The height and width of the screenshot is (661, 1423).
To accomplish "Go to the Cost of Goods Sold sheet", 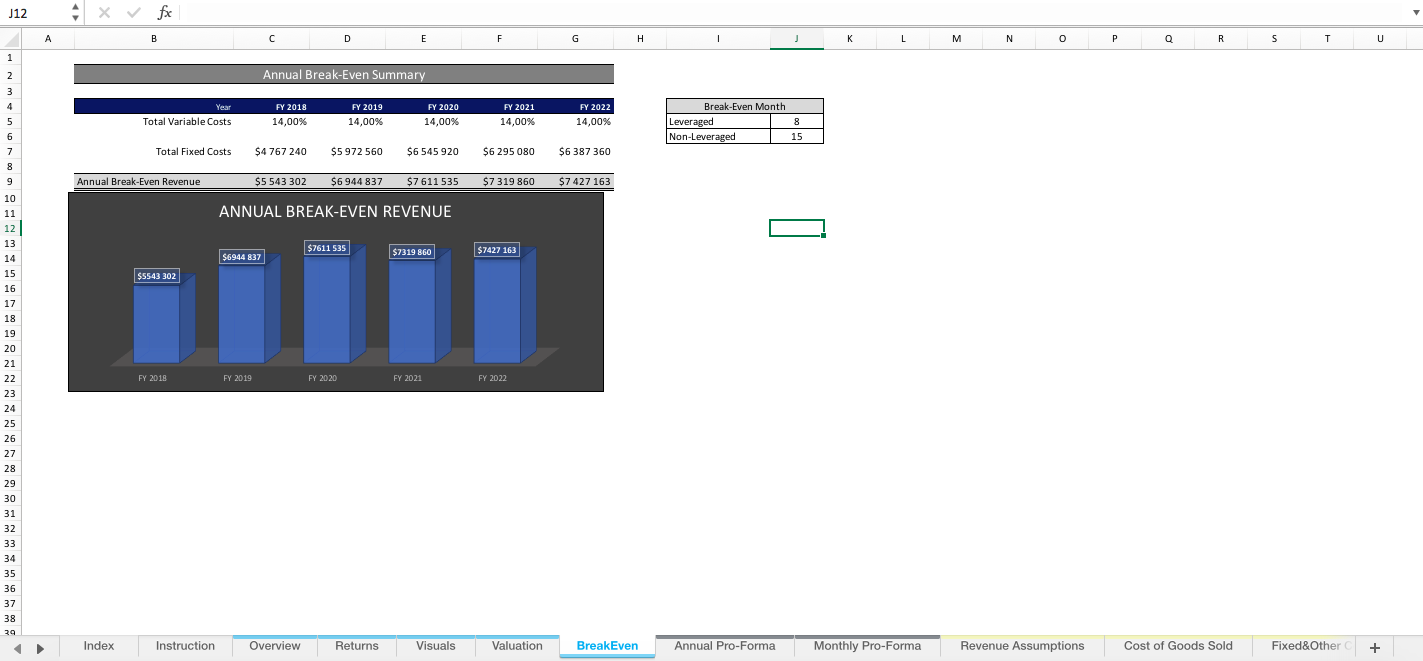I will tap(1177, 646).
